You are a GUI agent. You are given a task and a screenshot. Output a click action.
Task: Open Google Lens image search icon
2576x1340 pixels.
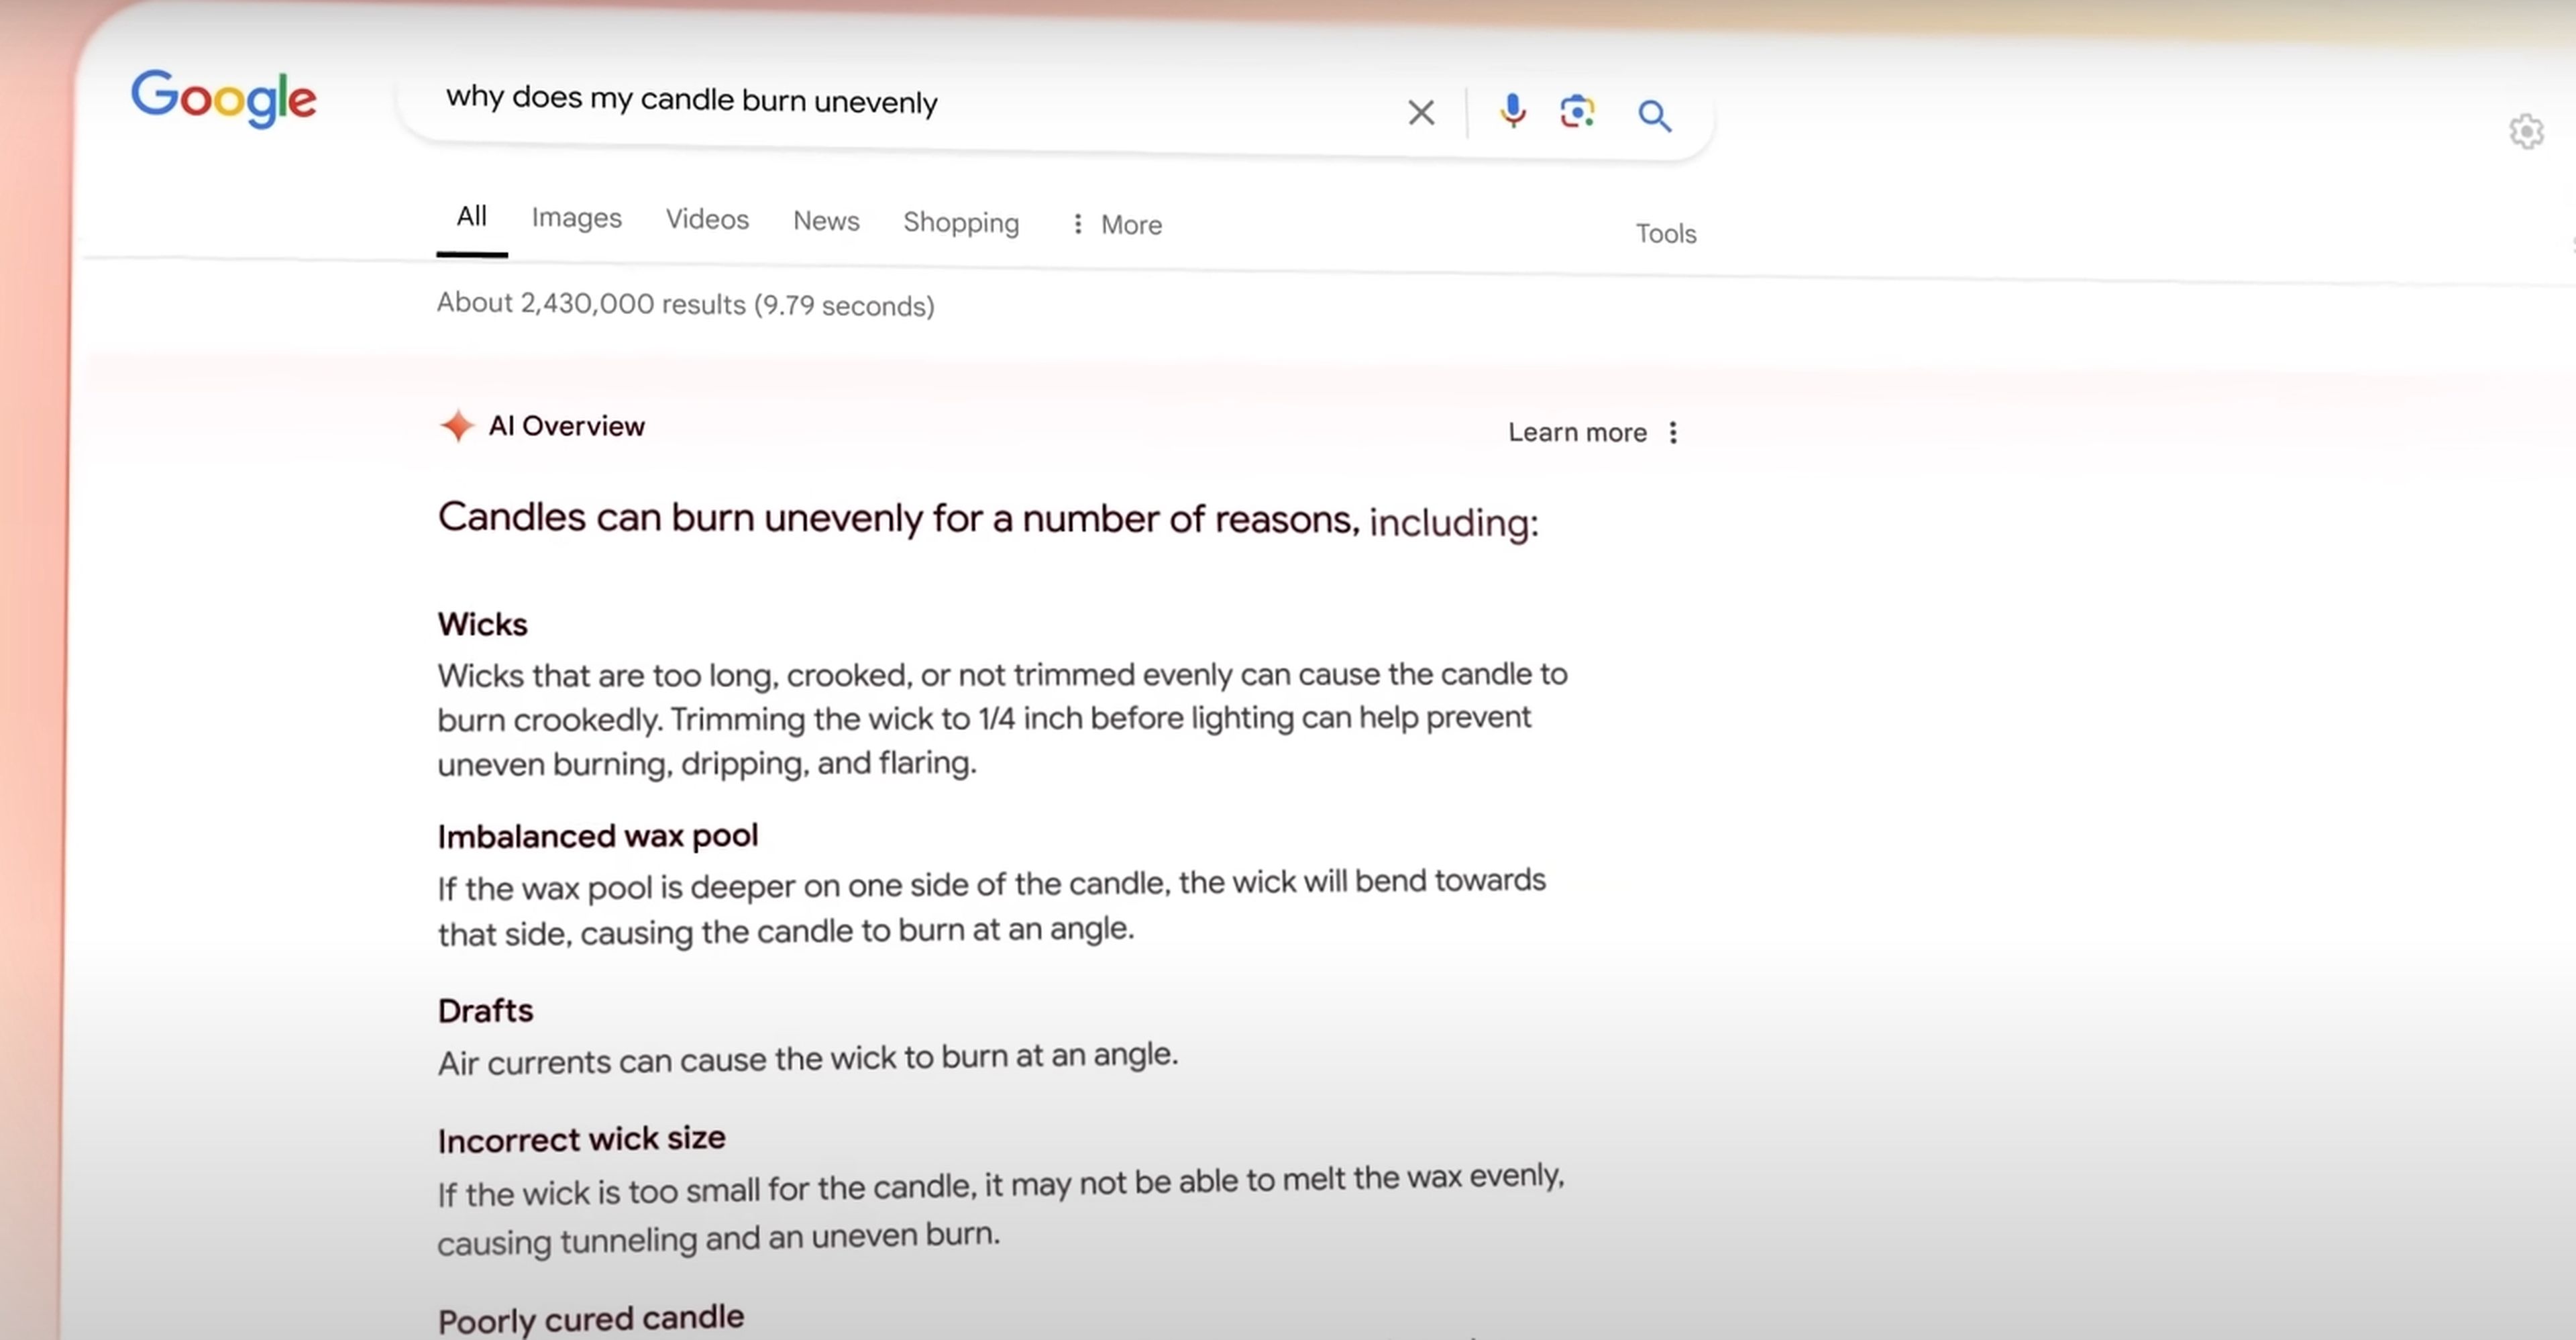coord(1577,112)
